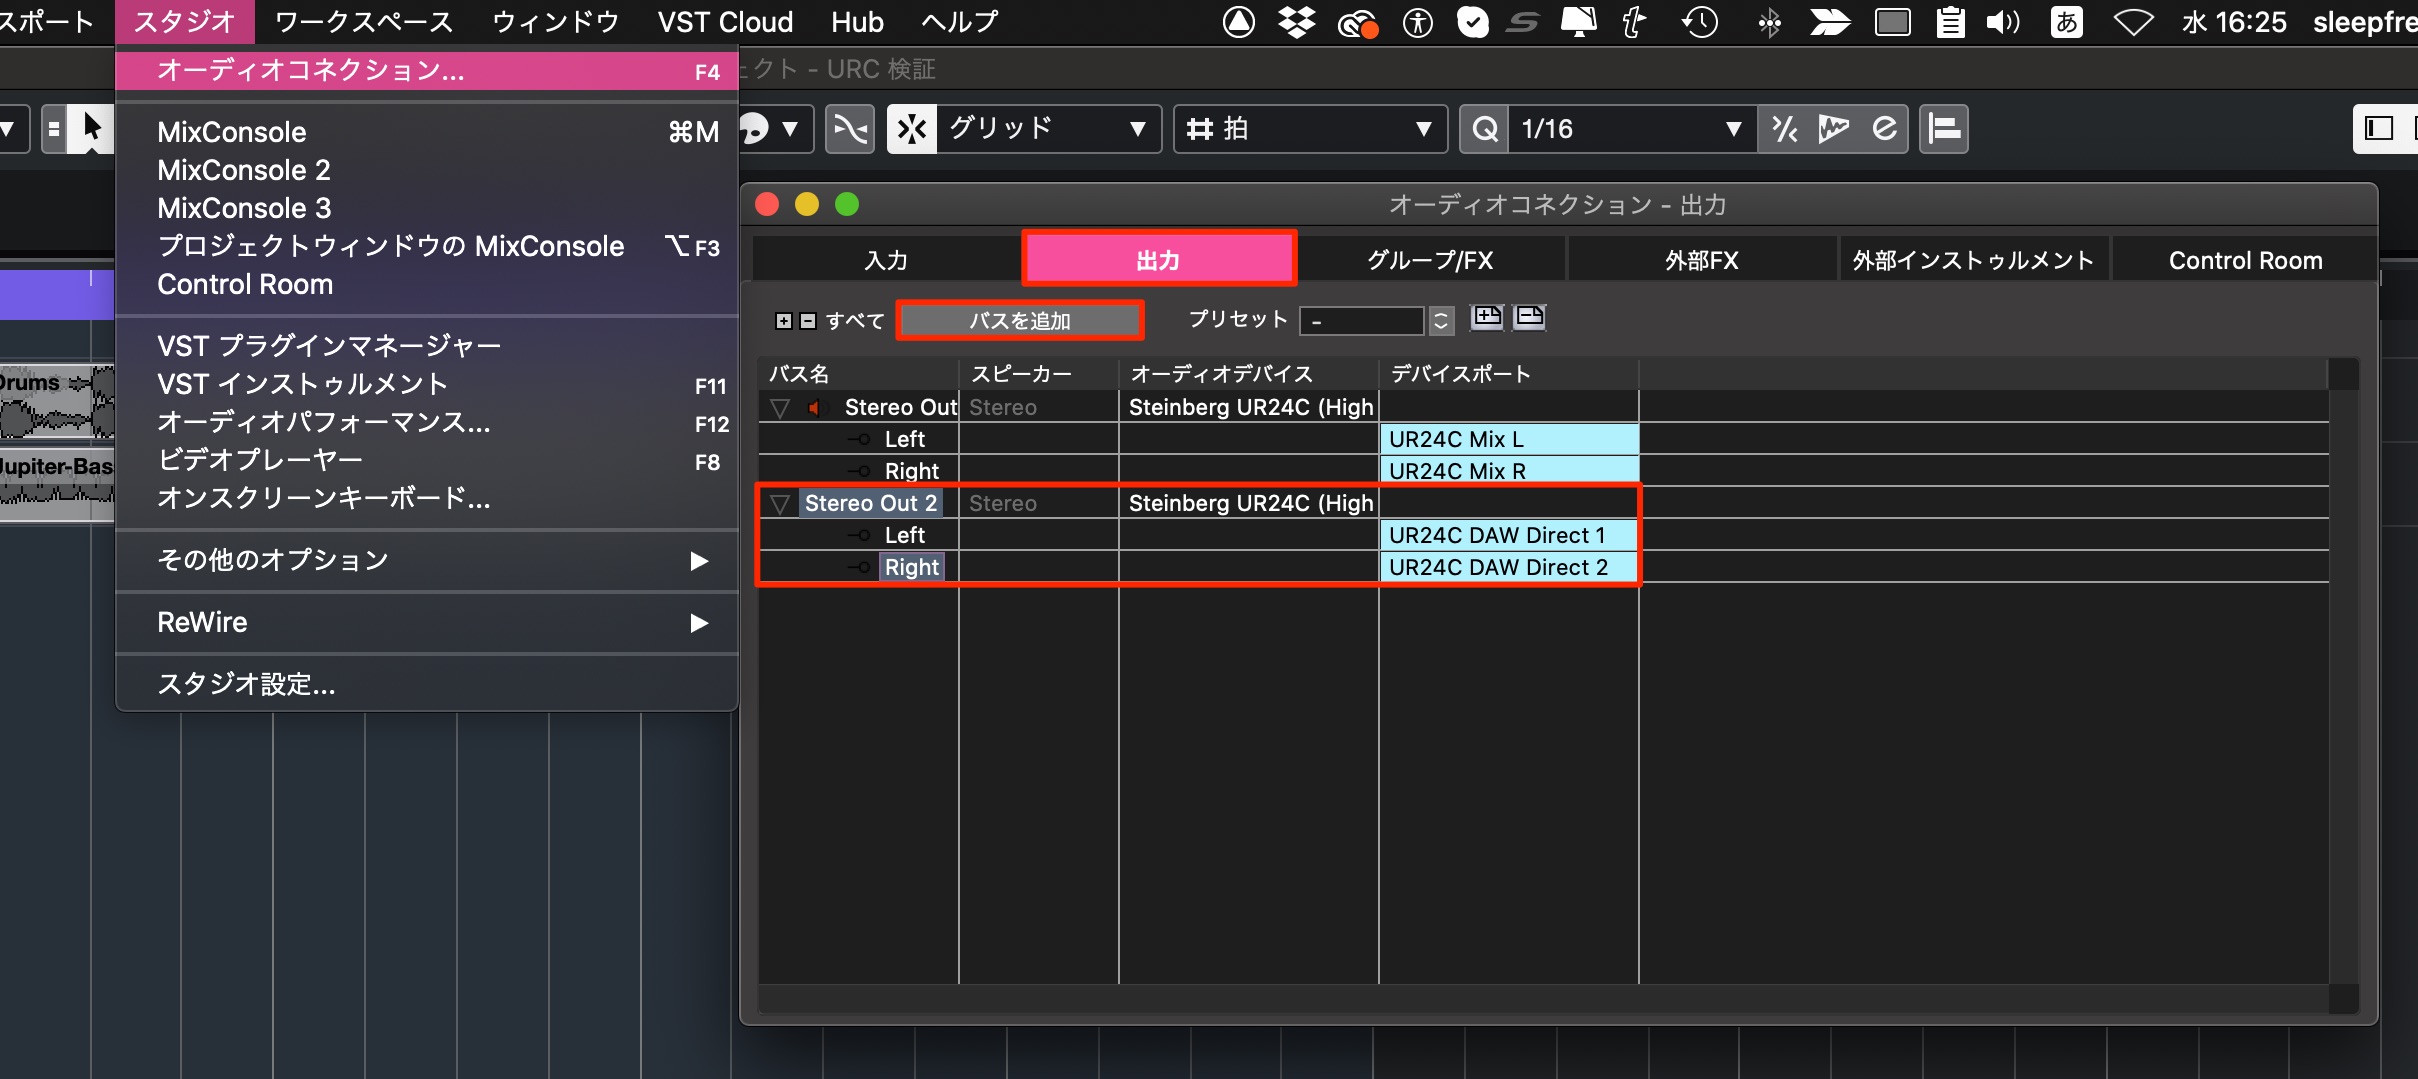Open the Hub menu
Screen dimensions: 2418x1079
(857, 22)
